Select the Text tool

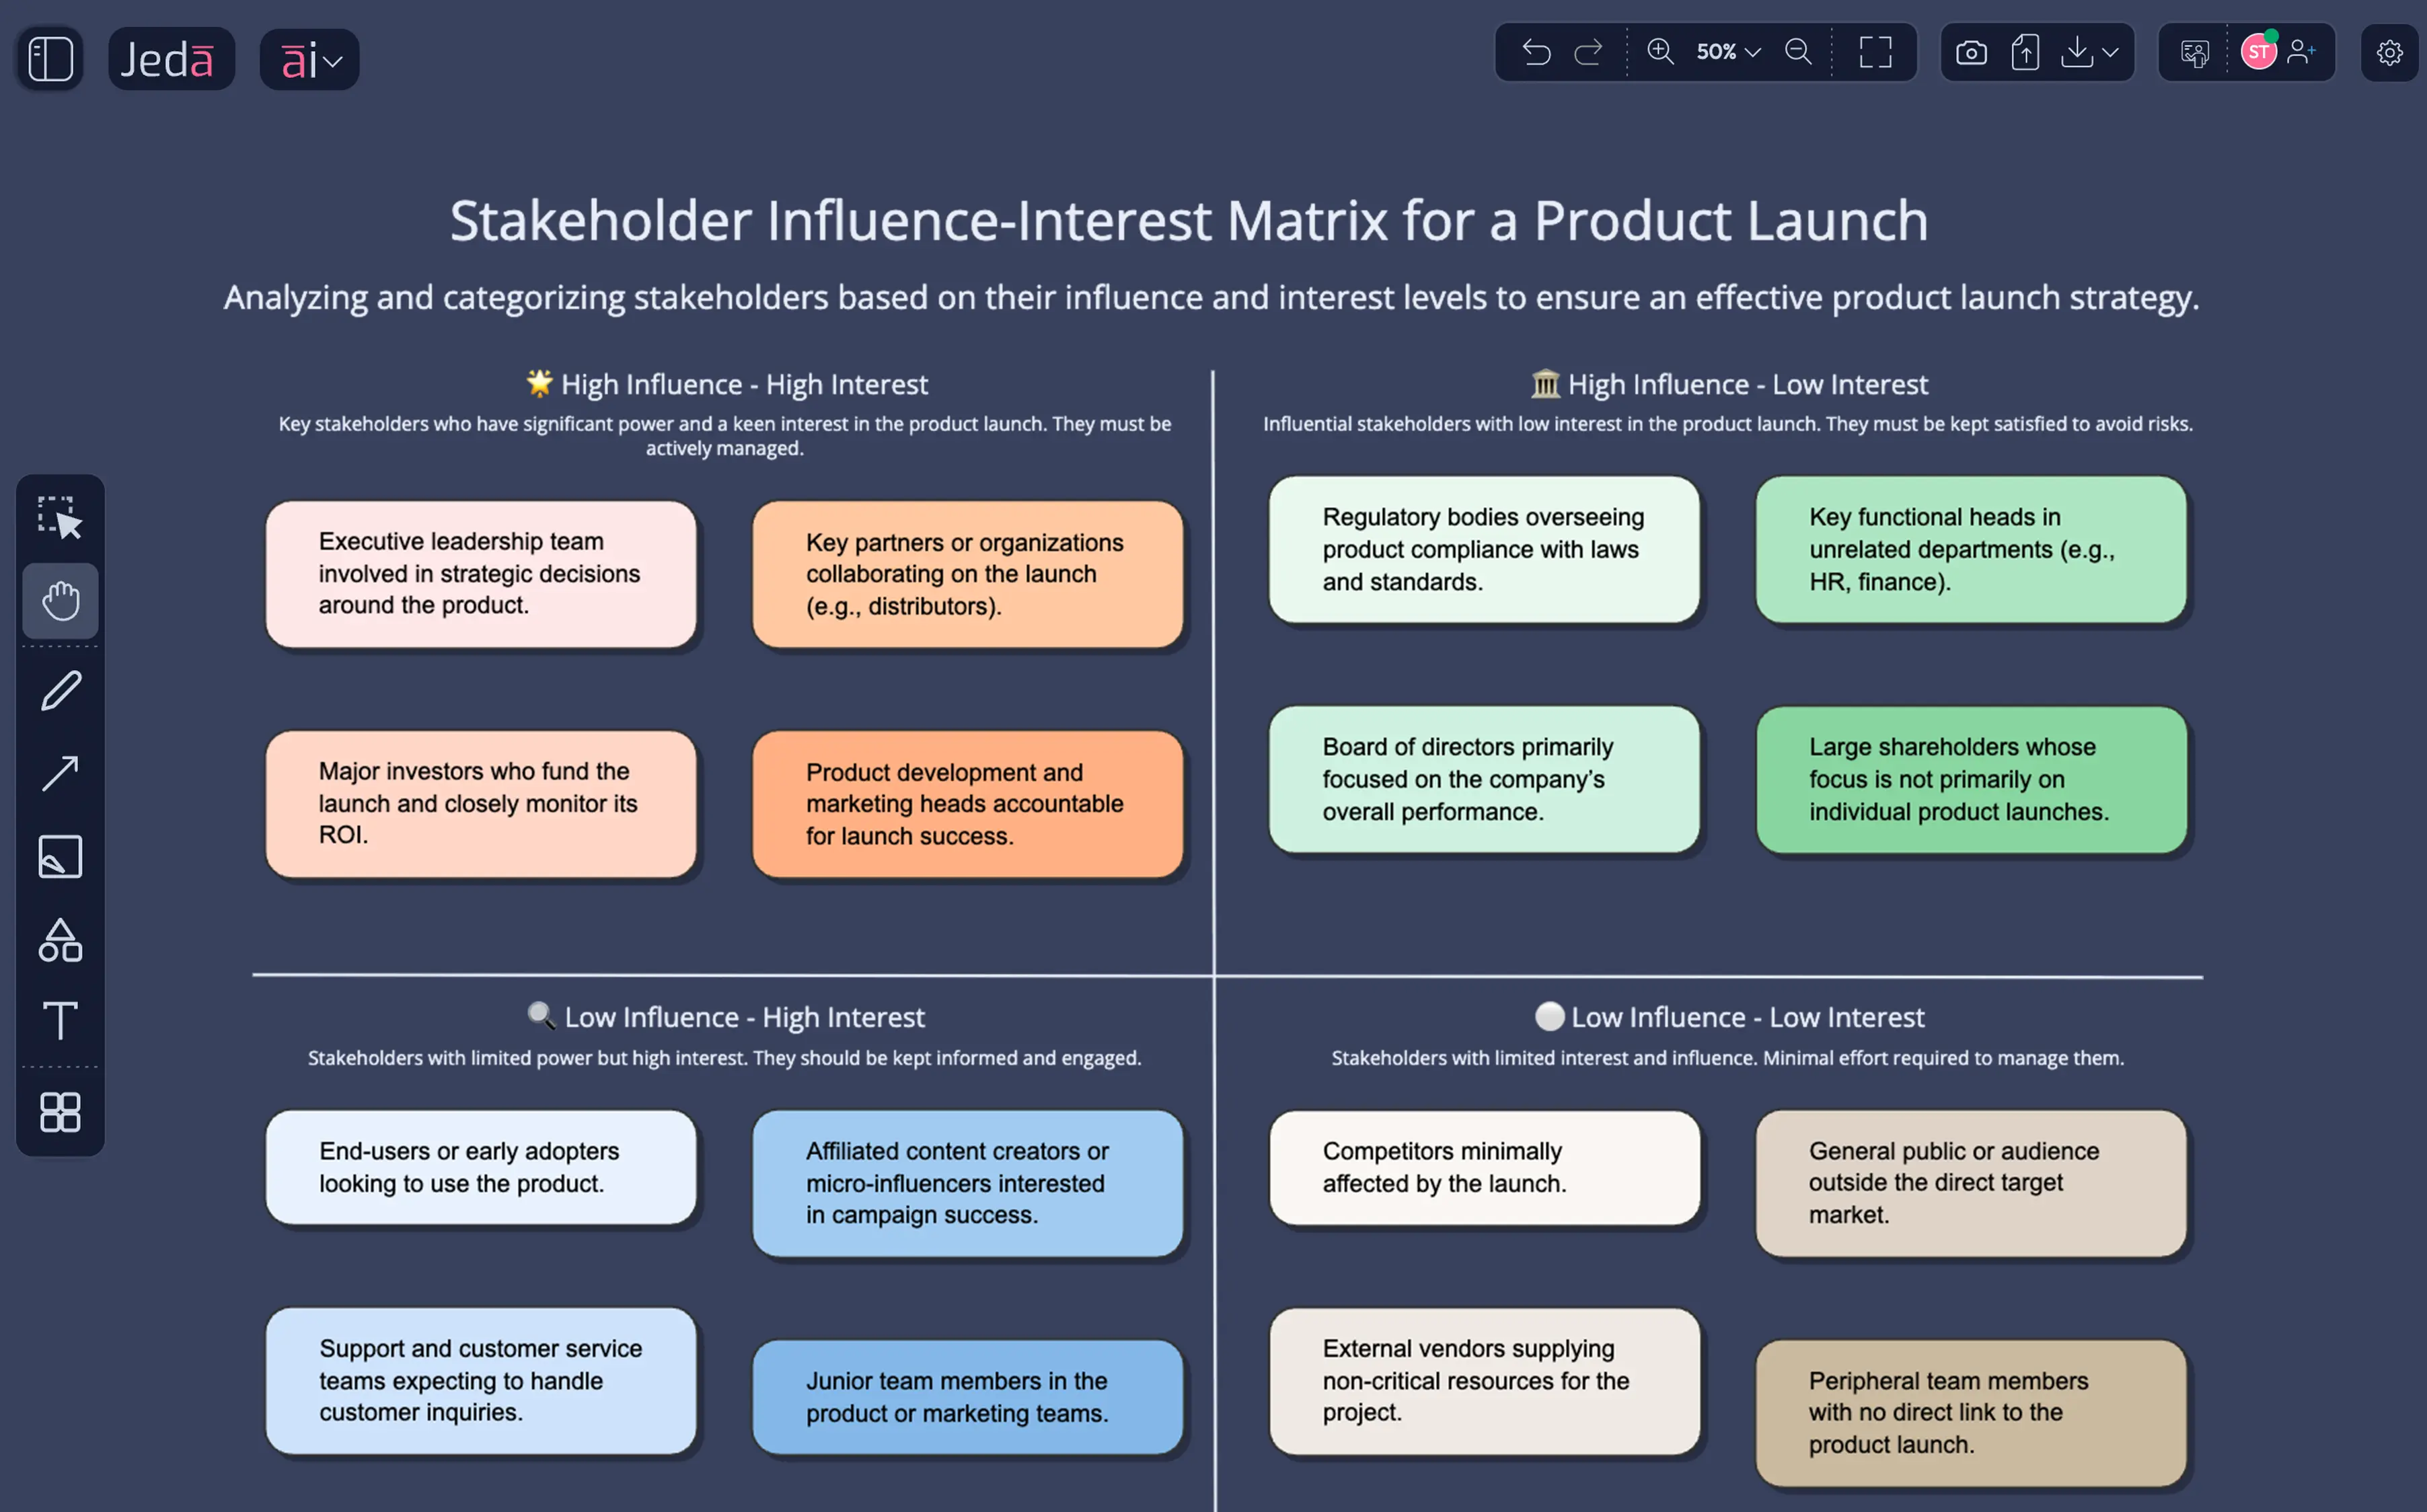click(x=60, y=1020)
